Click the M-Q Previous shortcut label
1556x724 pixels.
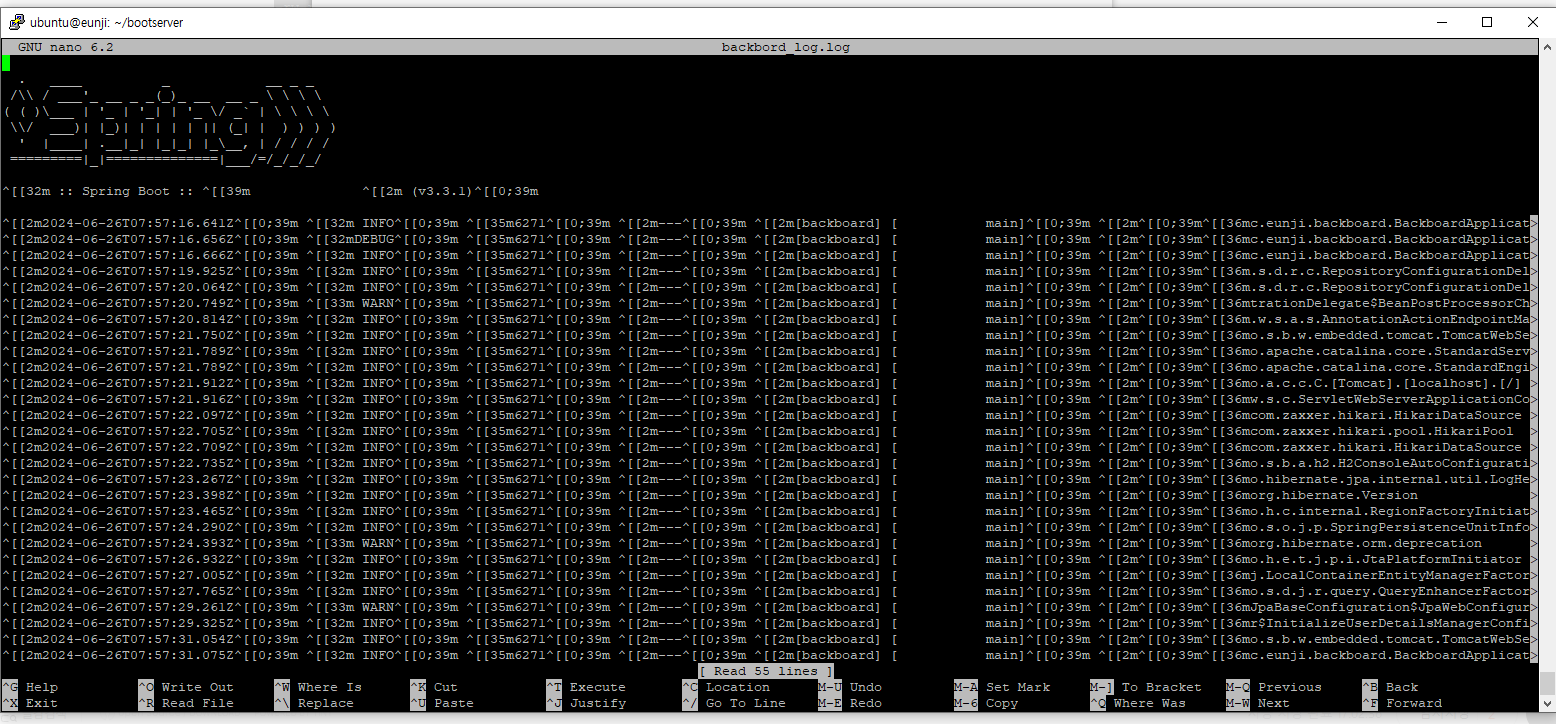1274,687
